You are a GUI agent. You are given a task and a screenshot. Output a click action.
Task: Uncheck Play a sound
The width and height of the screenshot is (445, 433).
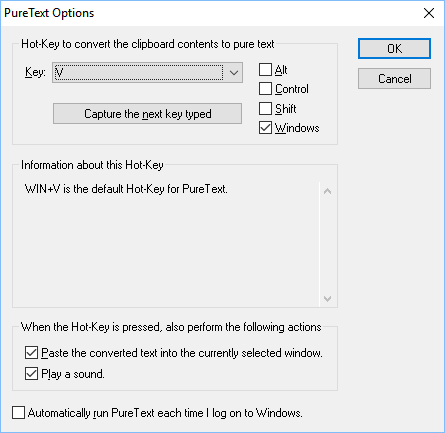(31, 374)
